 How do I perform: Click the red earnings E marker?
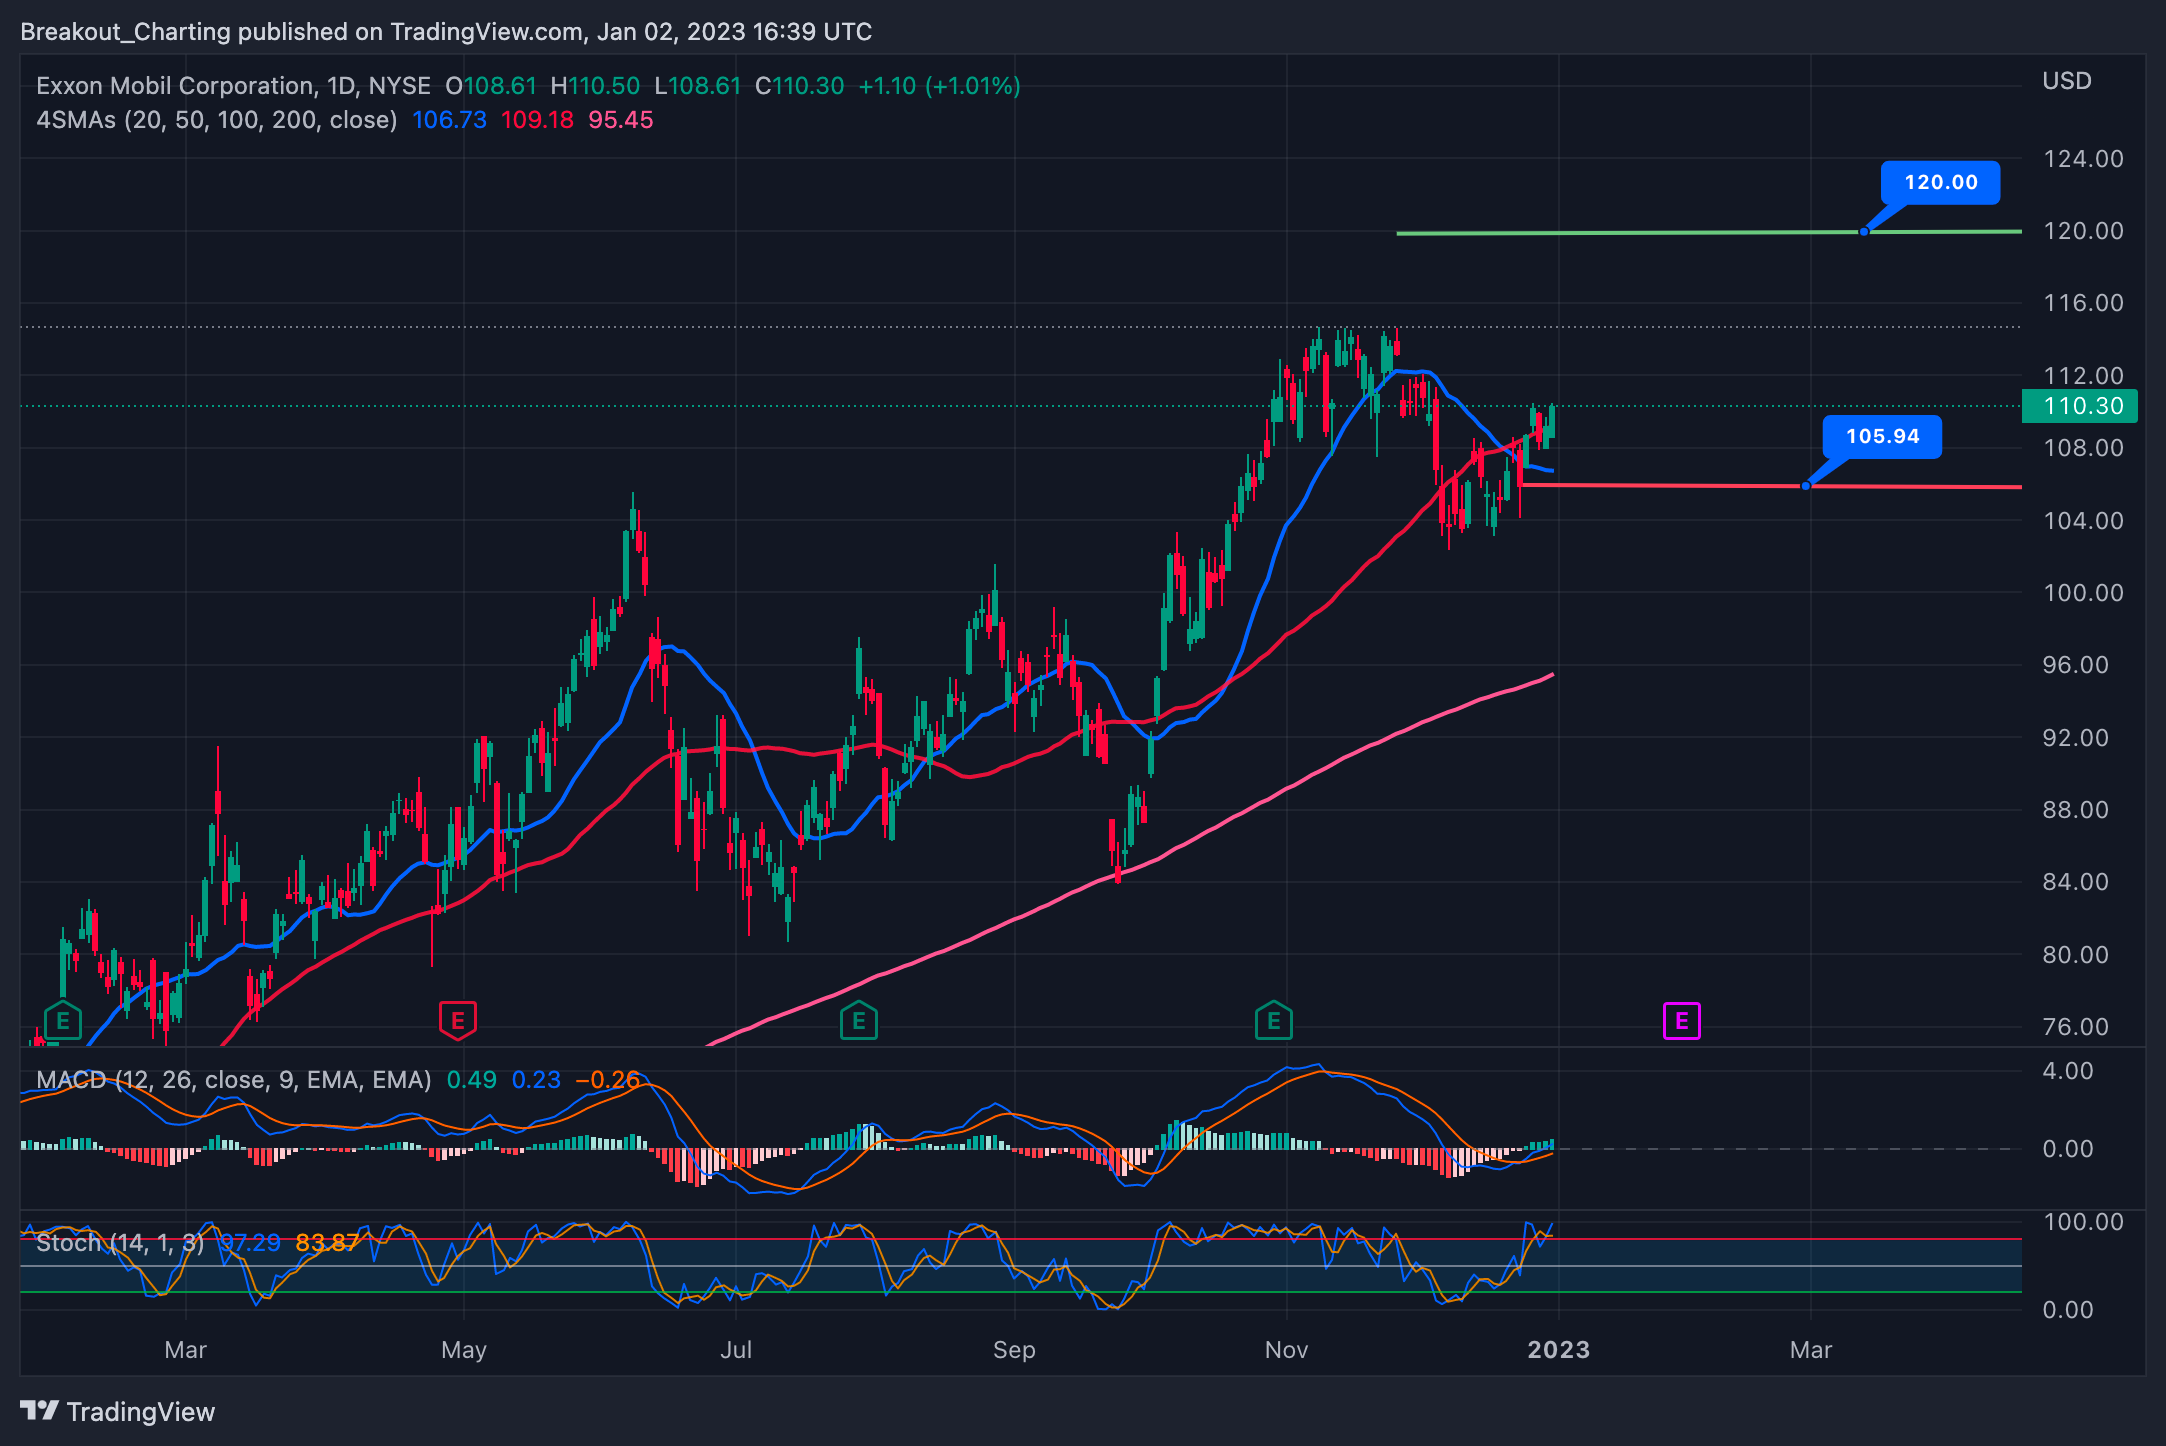pos(458,1021)
